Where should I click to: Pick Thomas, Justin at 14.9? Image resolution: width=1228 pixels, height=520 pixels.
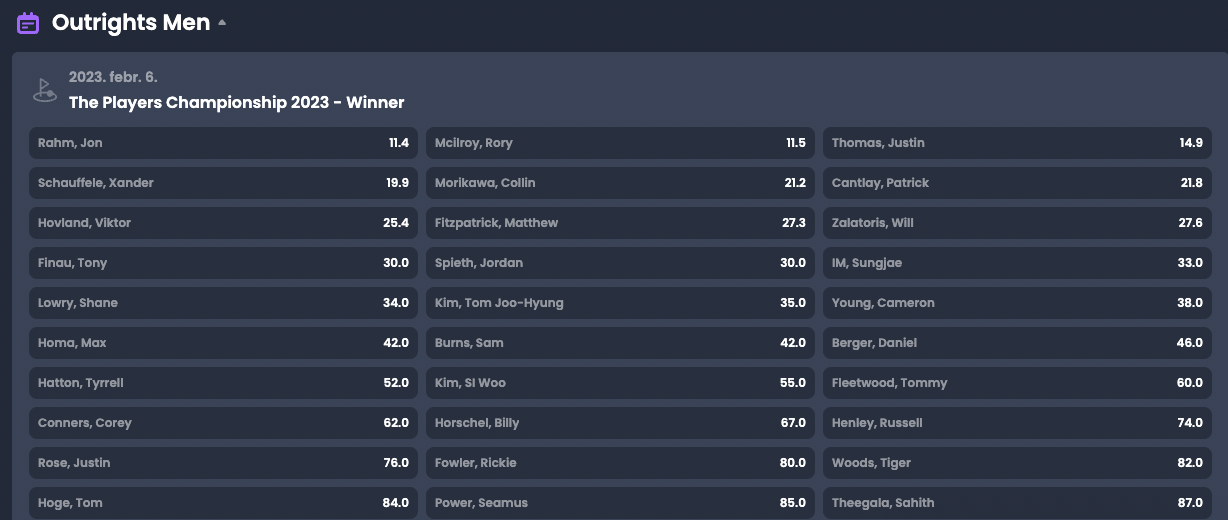pyautogui.click(x=1017, y=143)
